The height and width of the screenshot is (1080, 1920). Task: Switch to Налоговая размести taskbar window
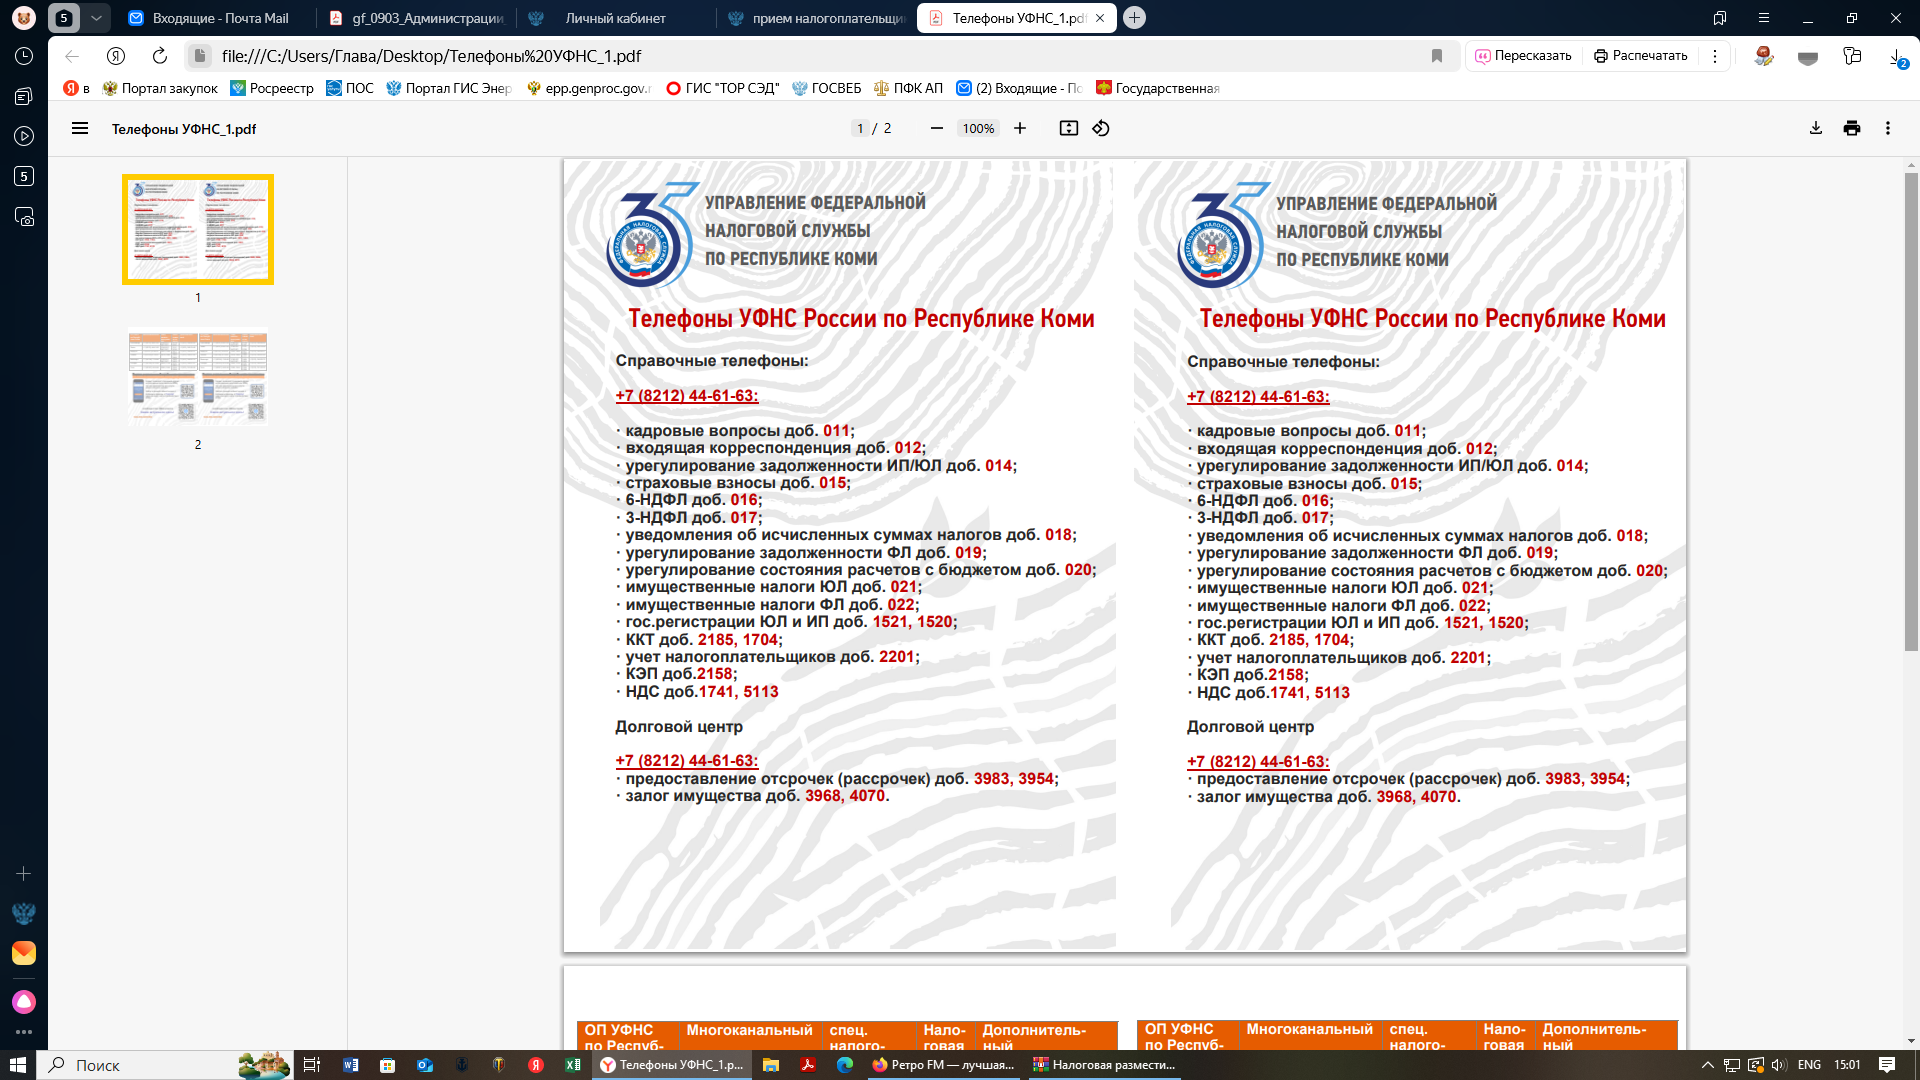click(1105, 1065)
